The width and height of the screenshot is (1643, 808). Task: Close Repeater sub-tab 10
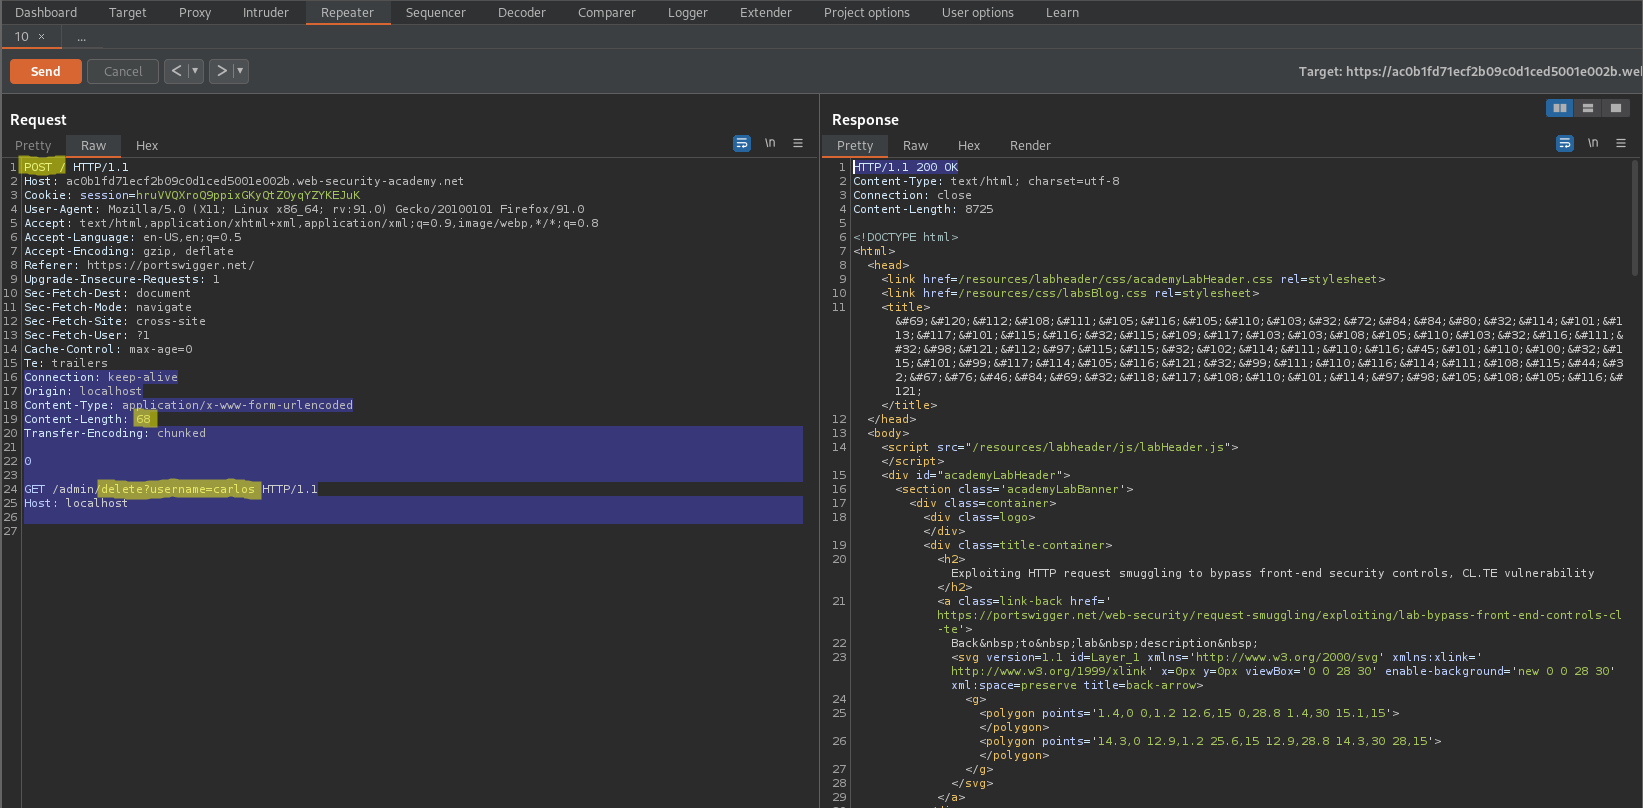41,36
